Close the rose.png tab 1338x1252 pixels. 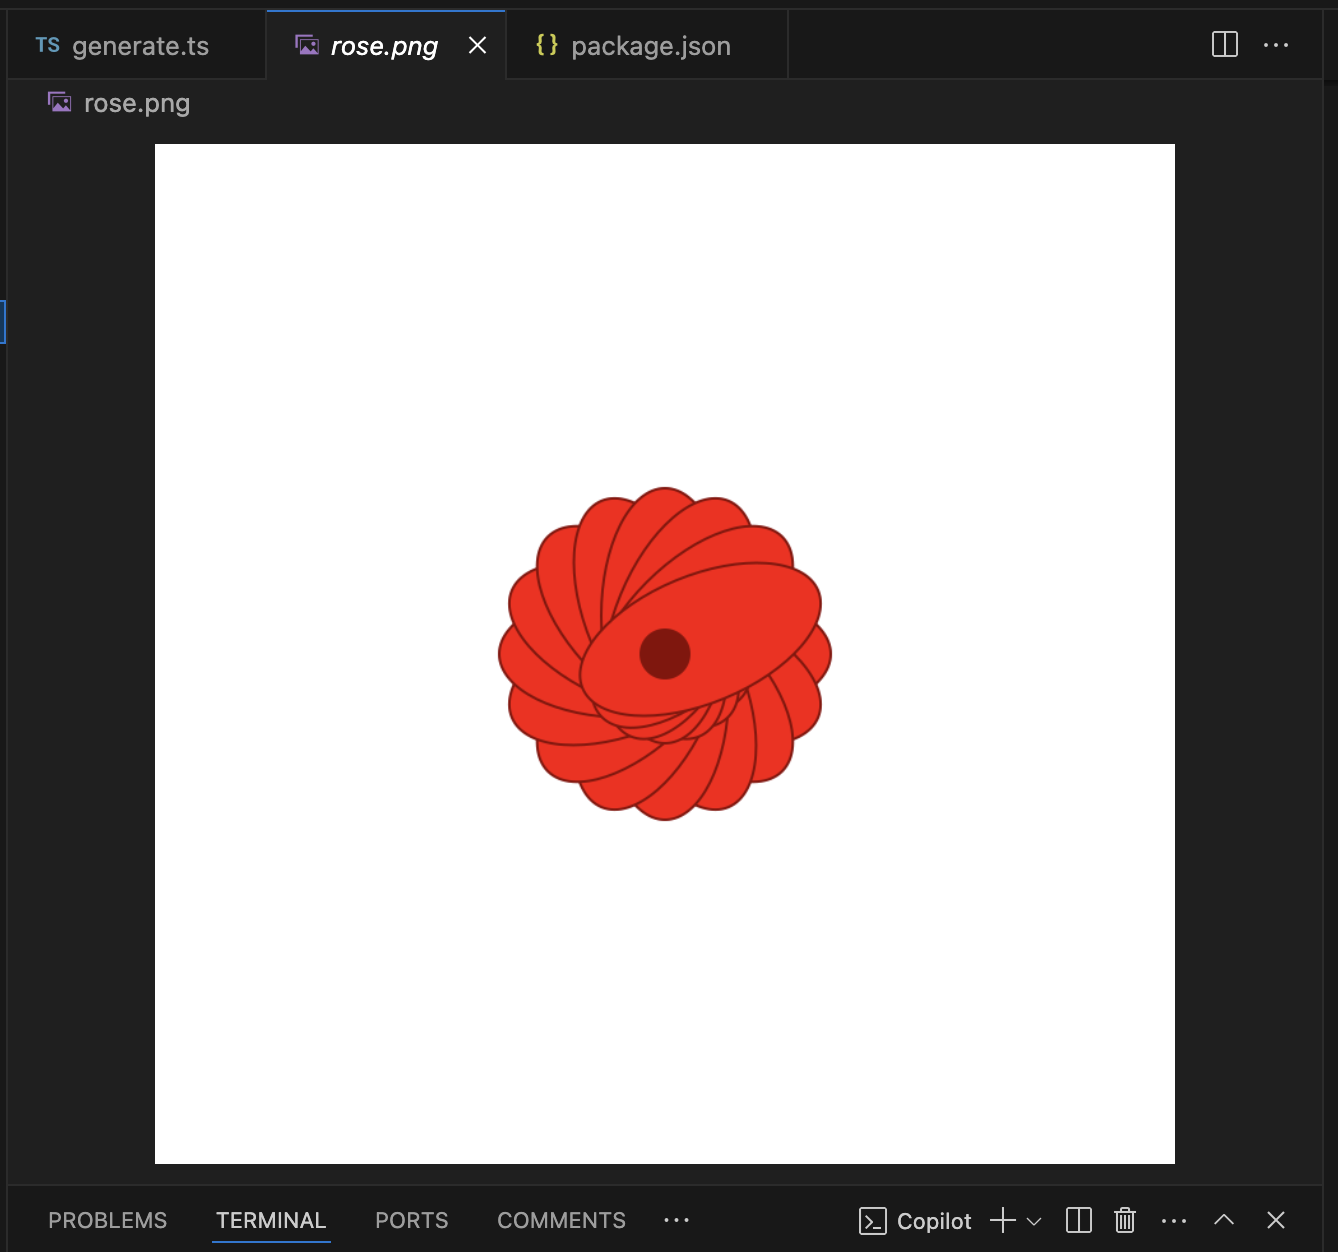coord(478,46)
